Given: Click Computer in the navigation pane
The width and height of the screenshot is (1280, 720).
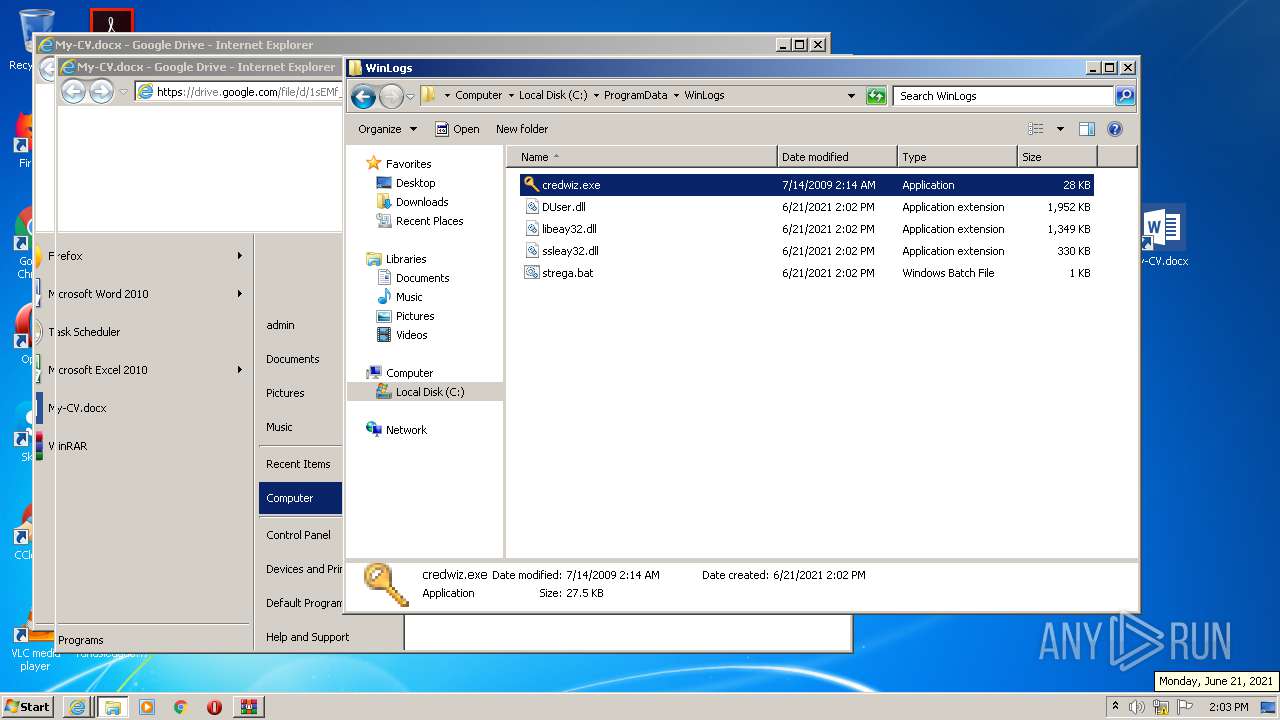Looking at the screenshot, I should [x=409, y=373].
